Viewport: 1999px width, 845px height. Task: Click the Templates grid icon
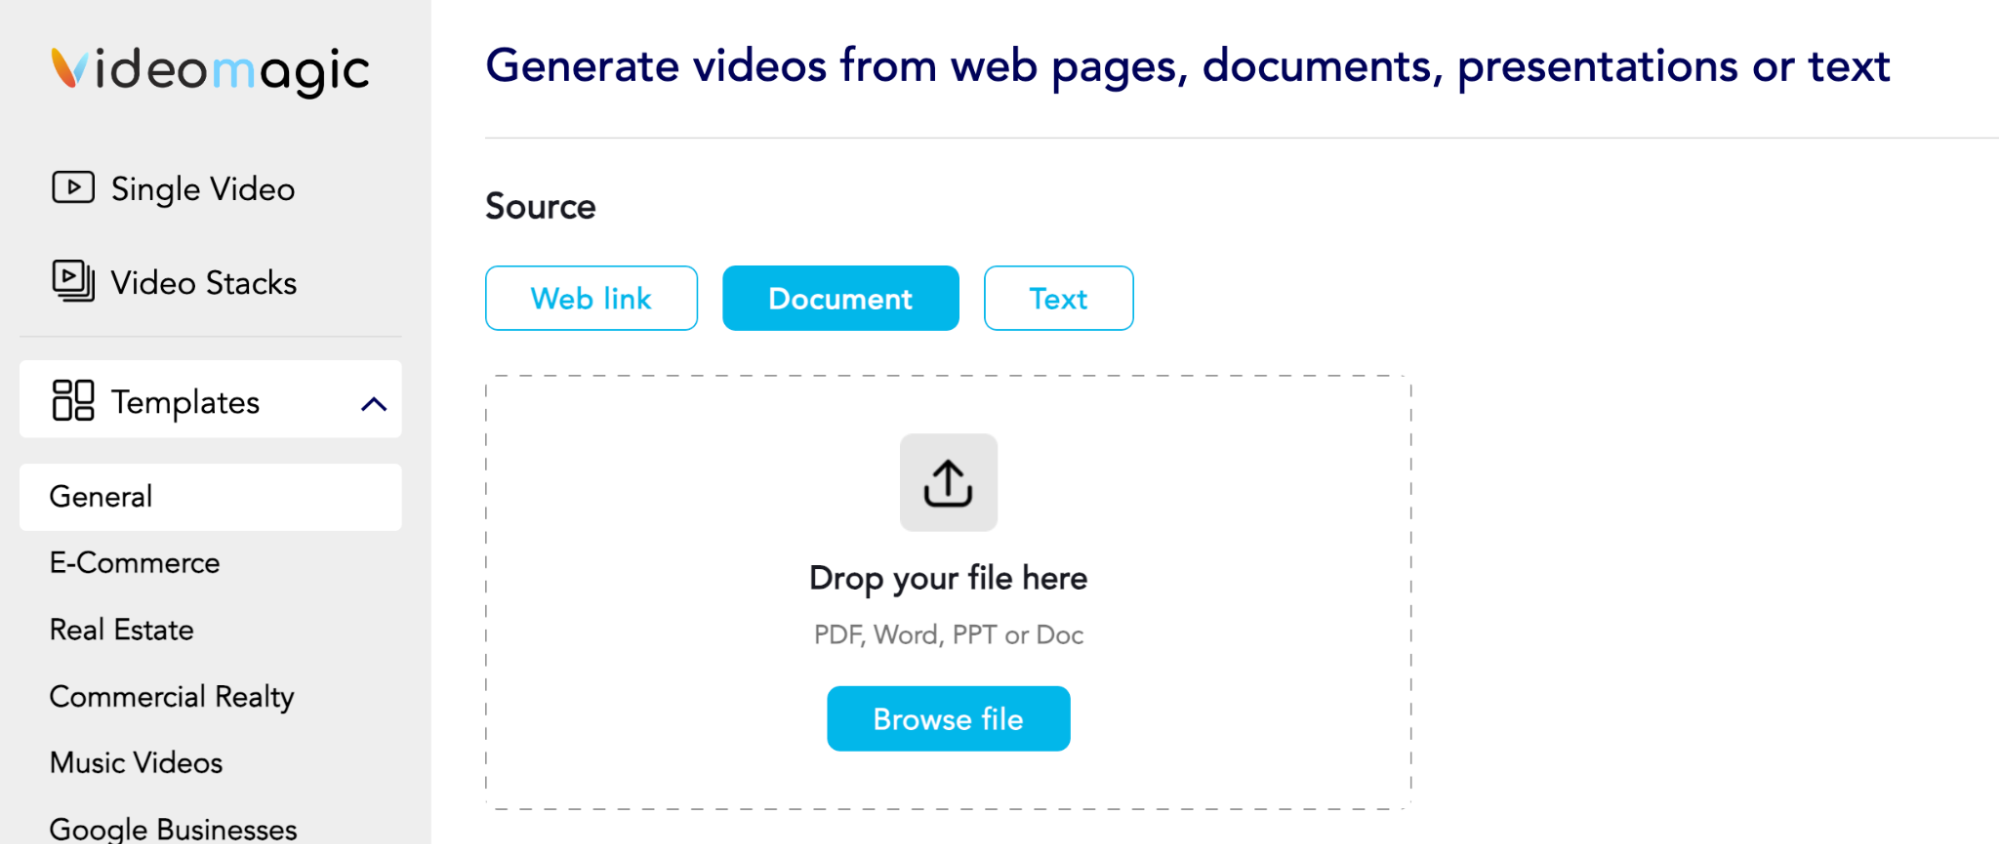[x=73, y=401]
